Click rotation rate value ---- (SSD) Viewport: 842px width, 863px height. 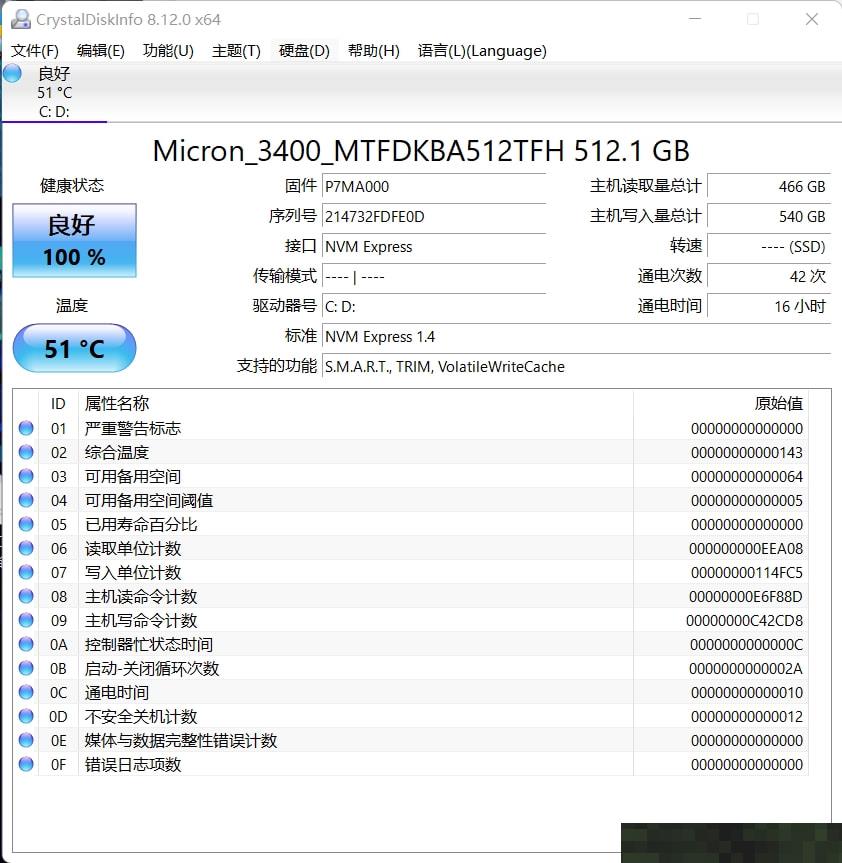click(769, 246)
